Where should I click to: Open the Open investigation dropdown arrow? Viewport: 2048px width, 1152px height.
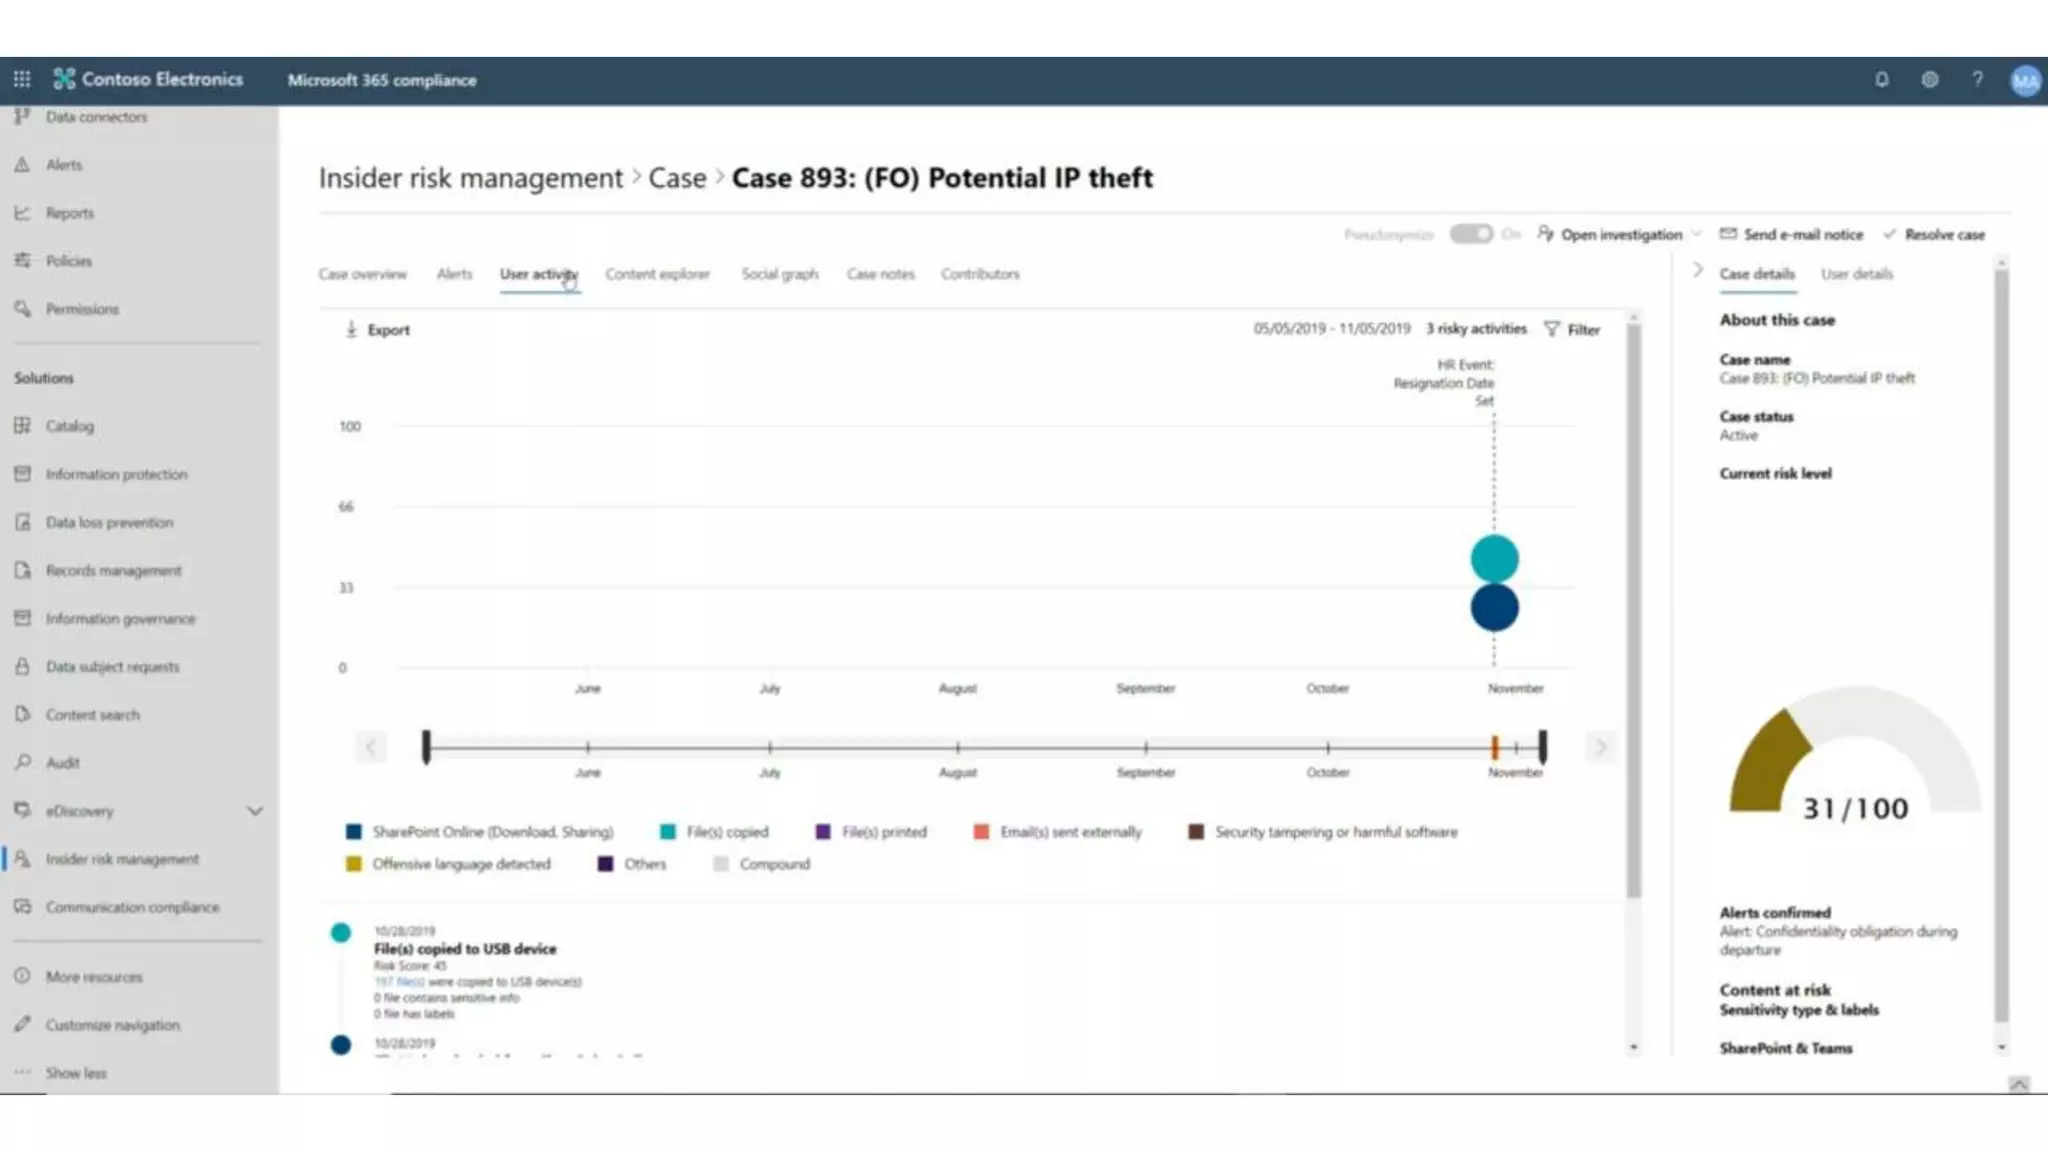tap(1697, 234)
